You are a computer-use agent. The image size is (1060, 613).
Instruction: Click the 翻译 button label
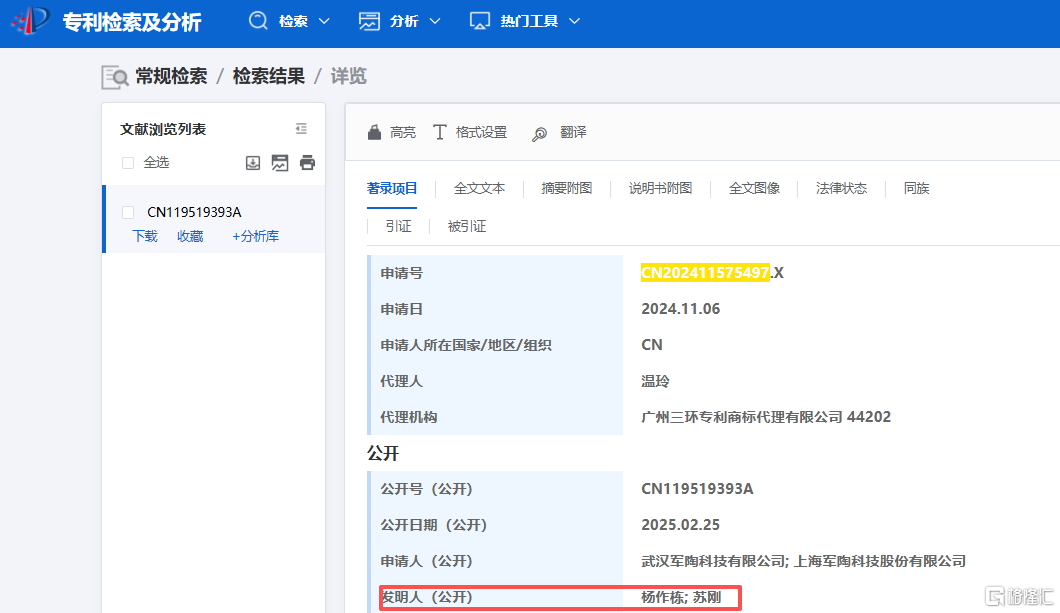point(573,132)
